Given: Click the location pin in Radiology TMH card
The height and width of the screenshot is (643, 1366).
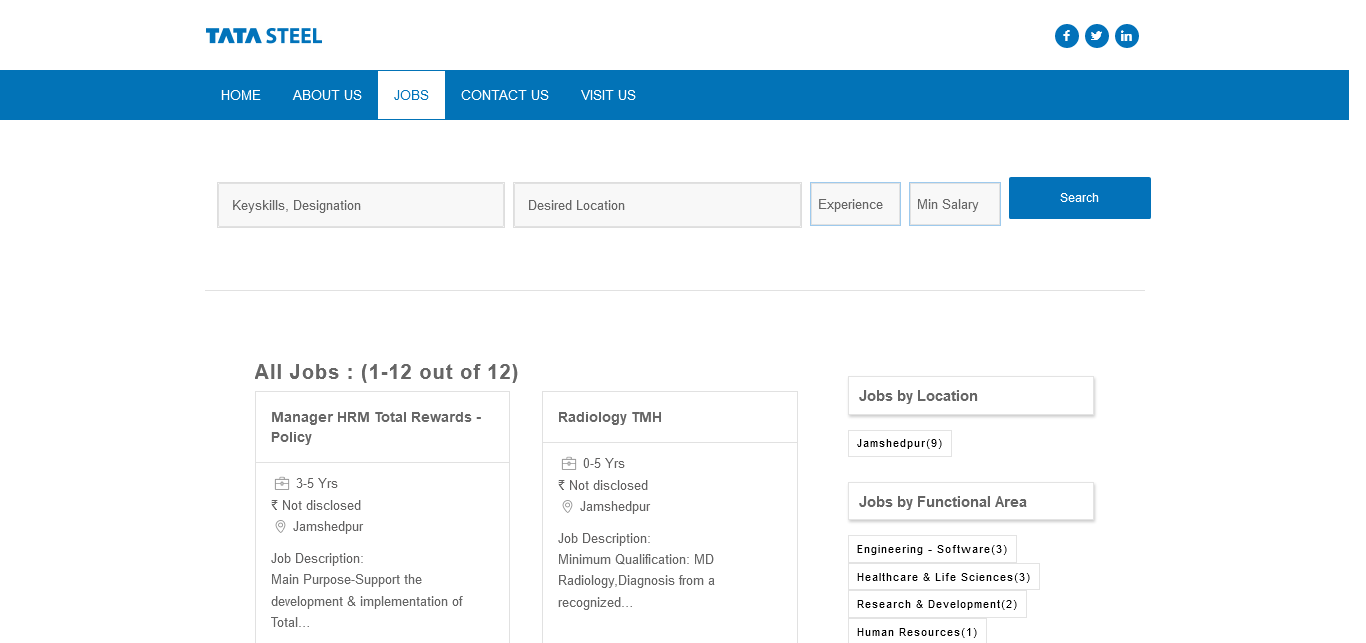Looking at the screenshot, I should (567, 507).
